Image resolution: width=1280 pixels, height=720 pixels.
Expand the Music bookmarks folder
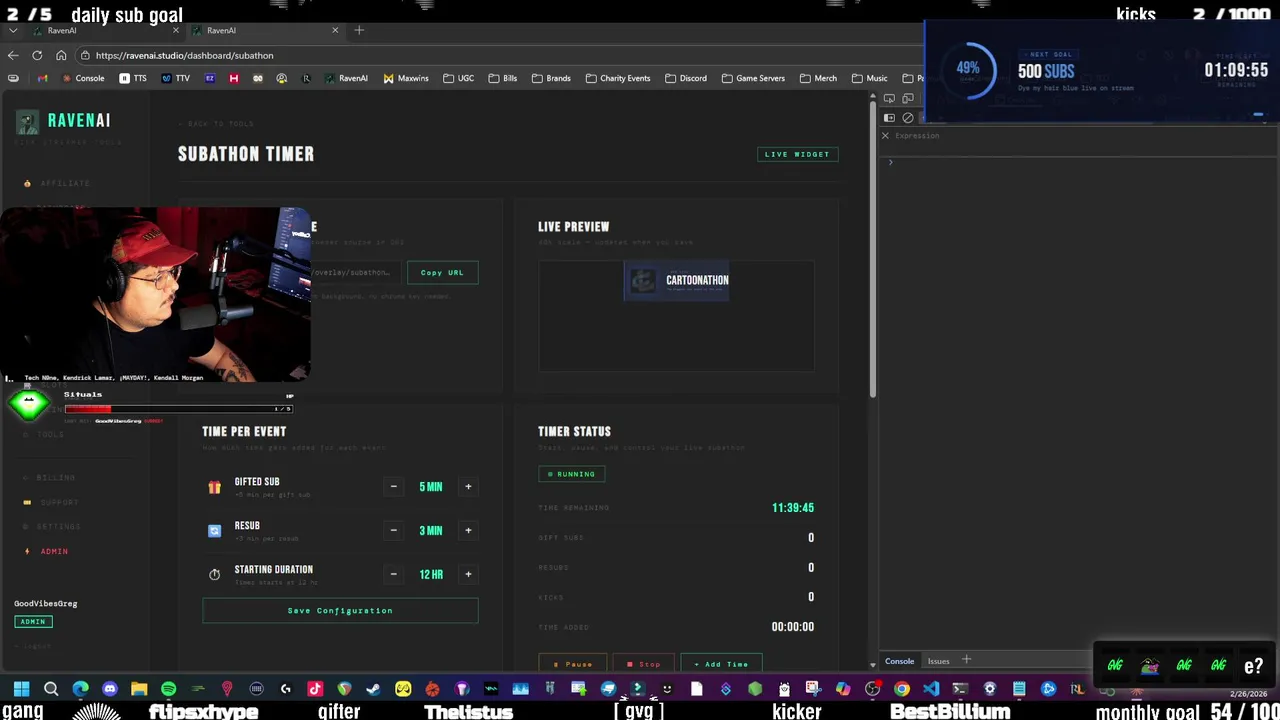pos(869,78)
